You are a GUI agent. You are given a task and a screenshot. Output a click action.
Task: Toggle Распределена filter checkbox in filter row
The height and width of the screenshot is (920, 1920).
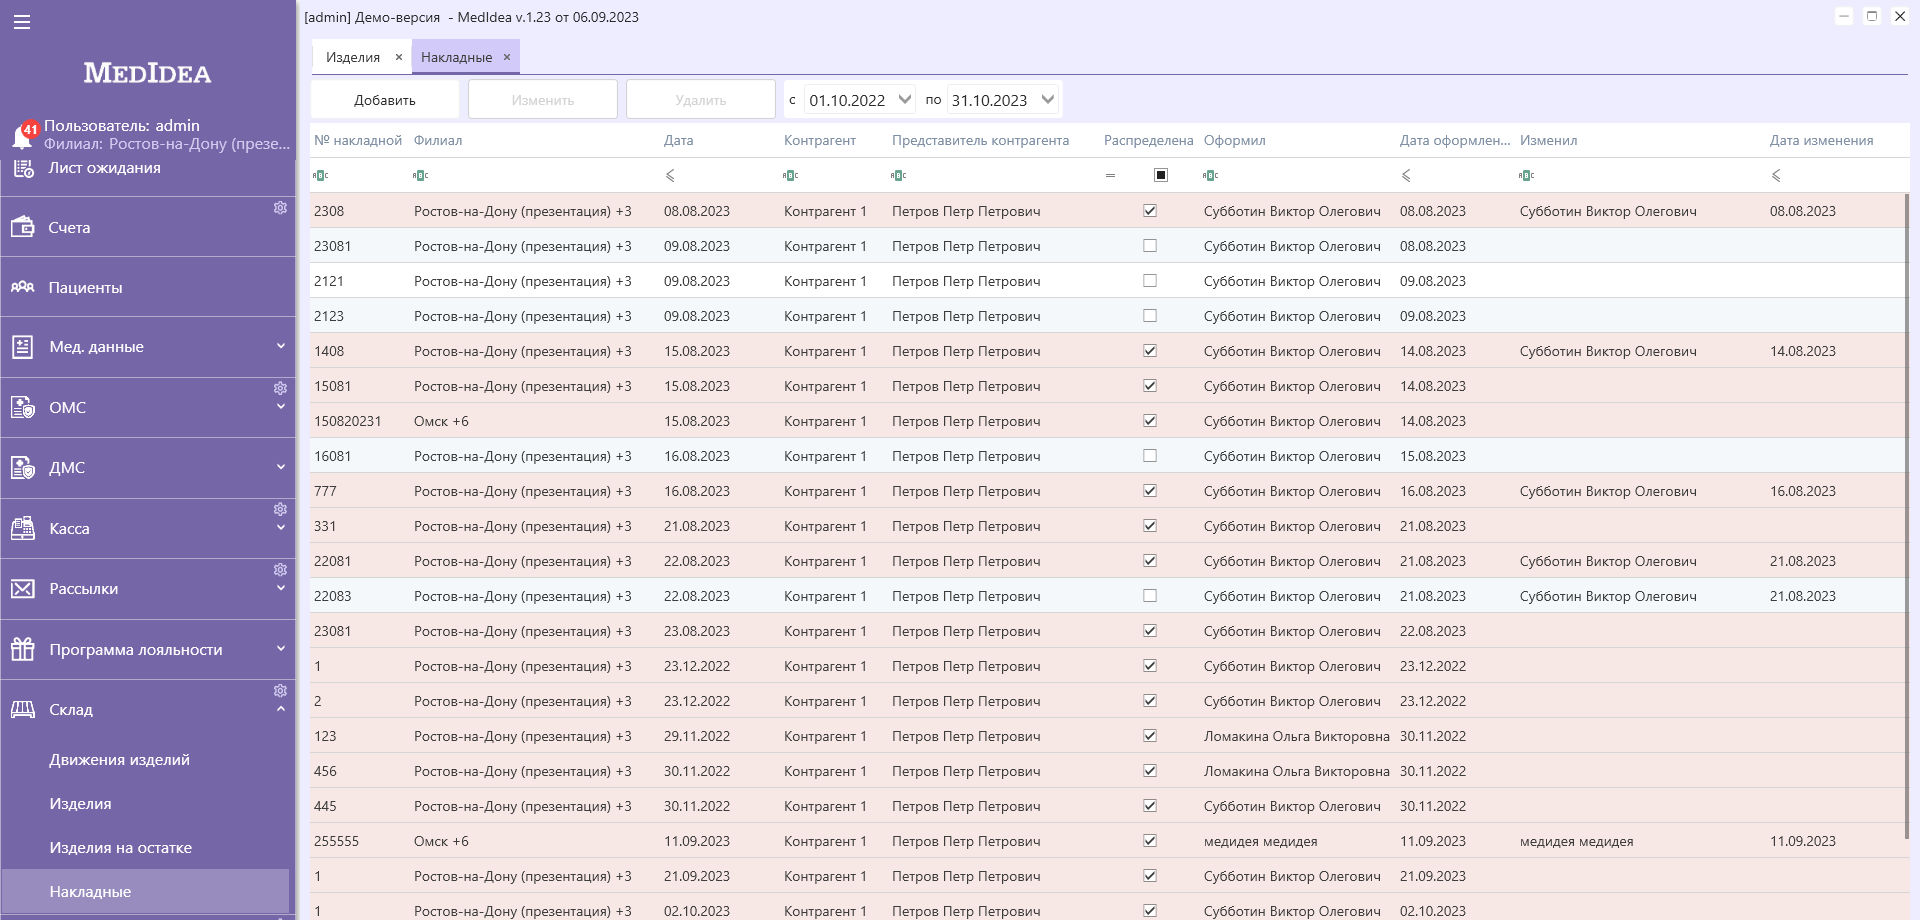(1161, 175)
